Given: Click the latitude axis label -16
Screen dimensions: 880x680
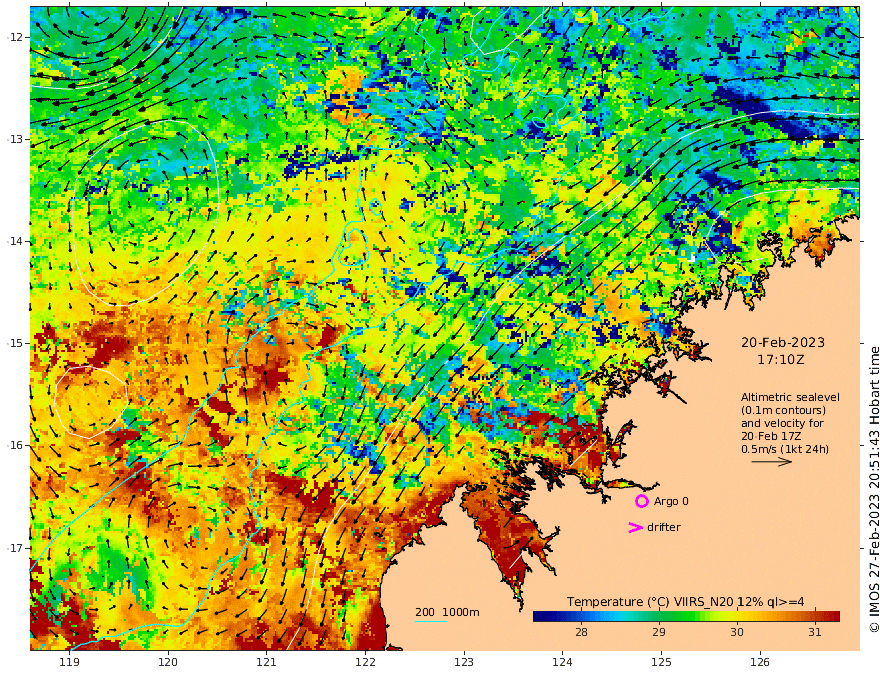Looking at the screenshot, I should click(x=16, y=445).
